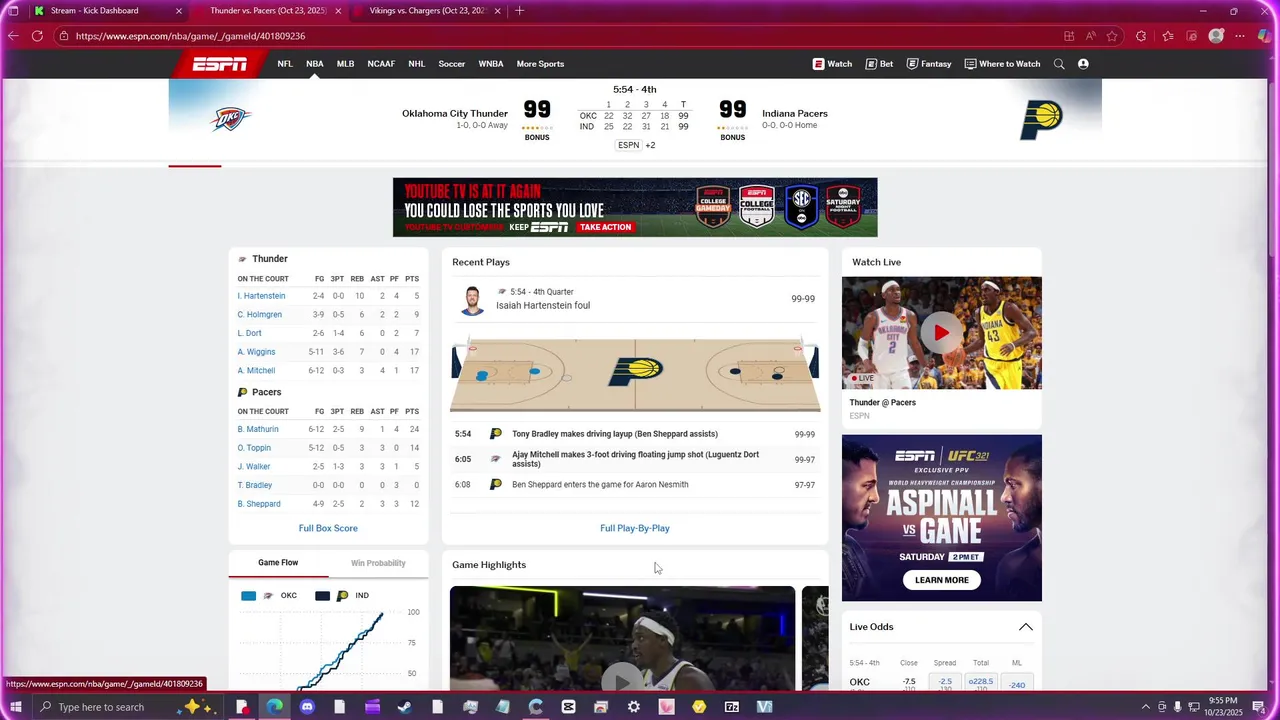Click the OKC moneyline -240 odds cell
Image resolution: width=1280 pixels, height=720 pixels.
point(1017,684)
